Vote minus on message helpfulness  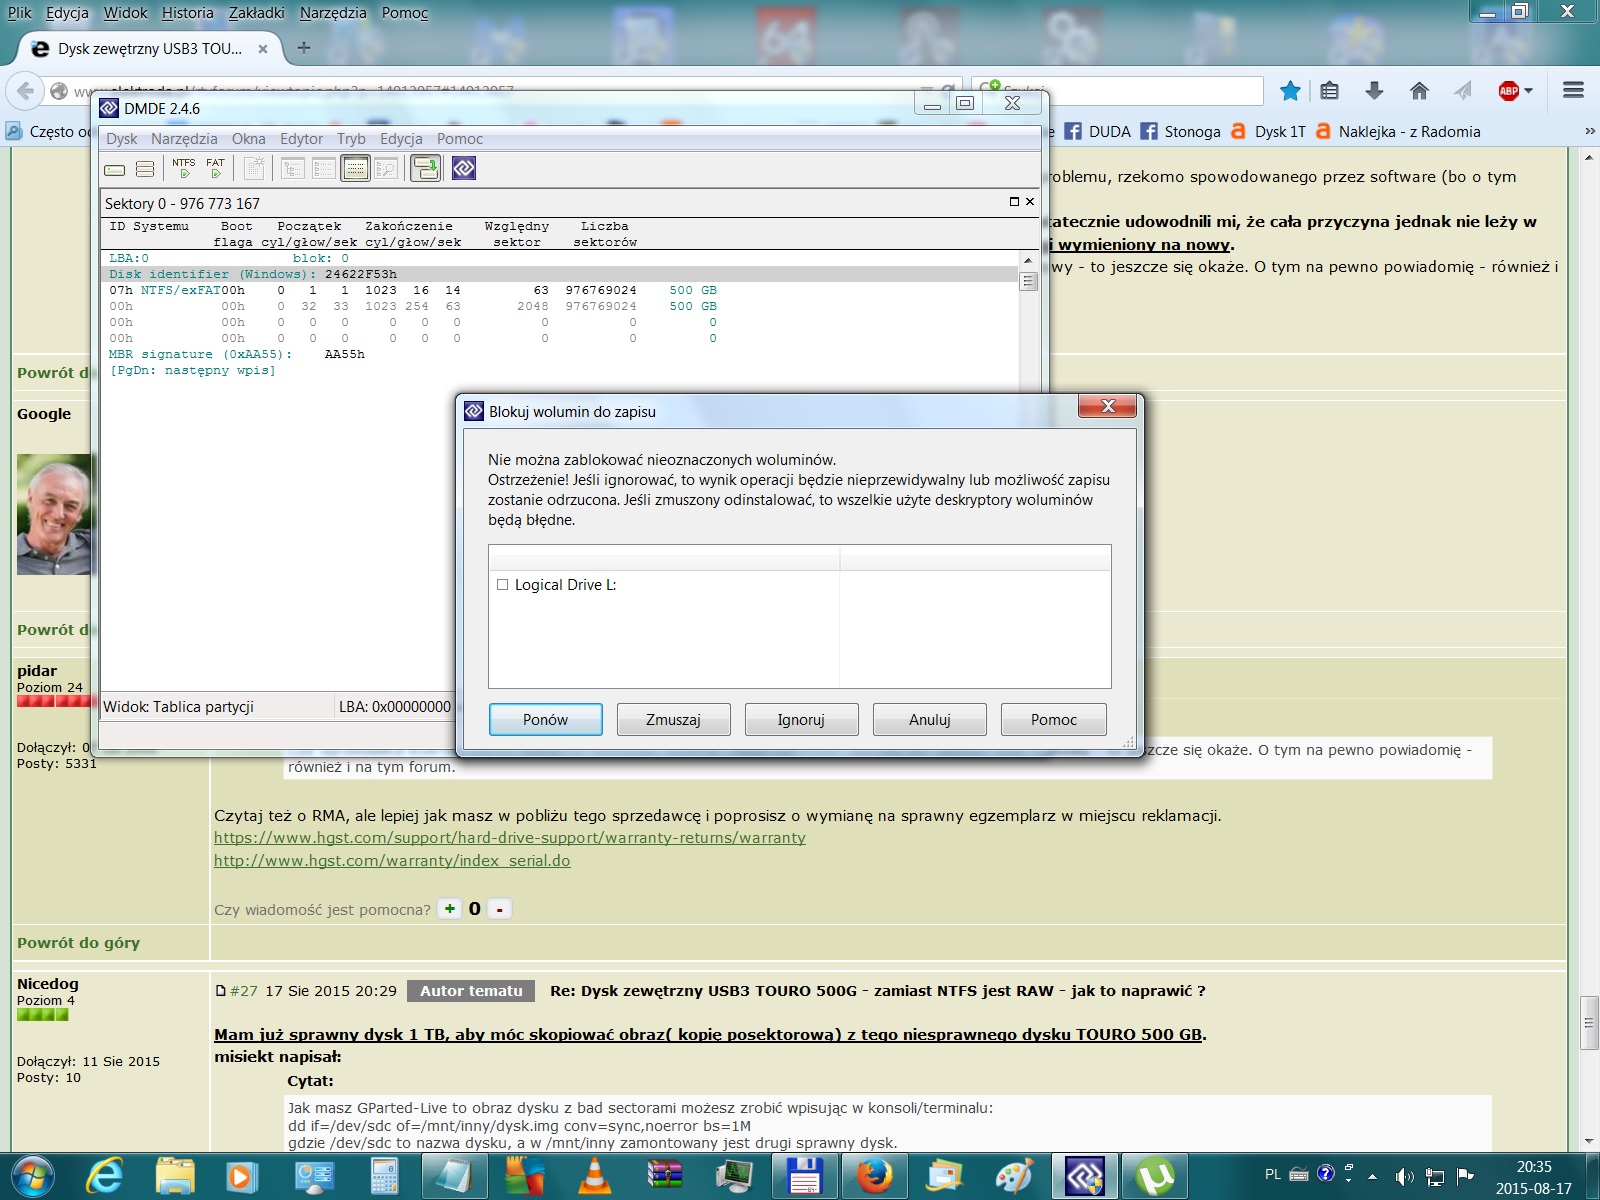pyautogui.click(x=499, y=909)
